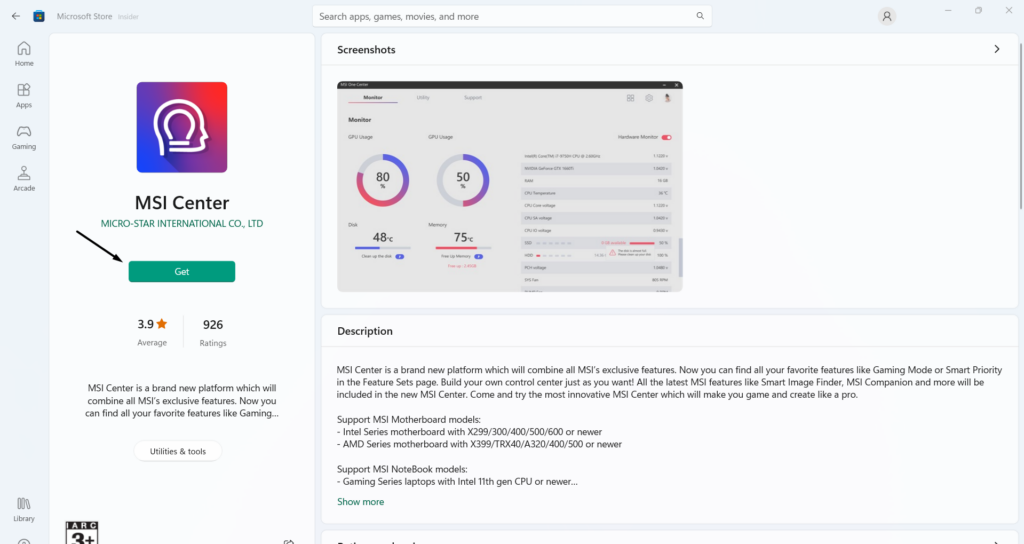Click the 3.9 average star rating
Image resolution: width=1024 pixels, height=544 pixels.
pos(152,325)
